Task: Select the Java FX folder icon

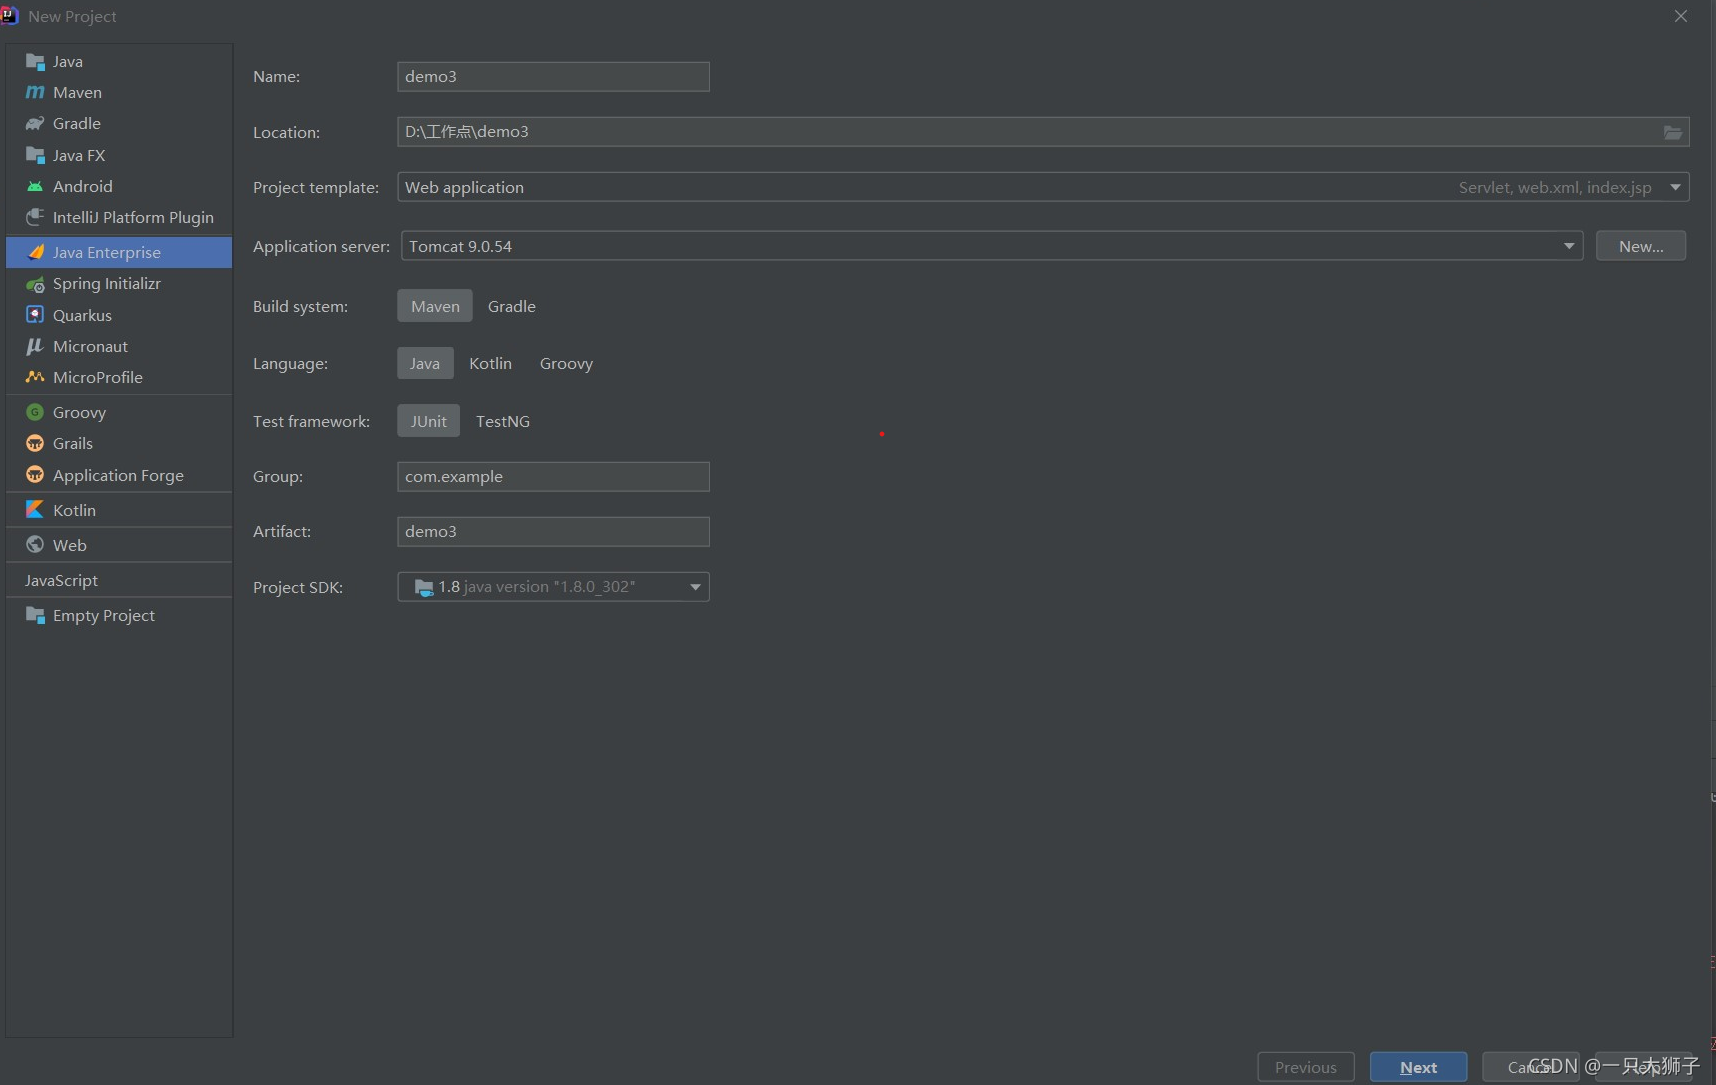Action: pyautogui.click(x=35, y=156)
